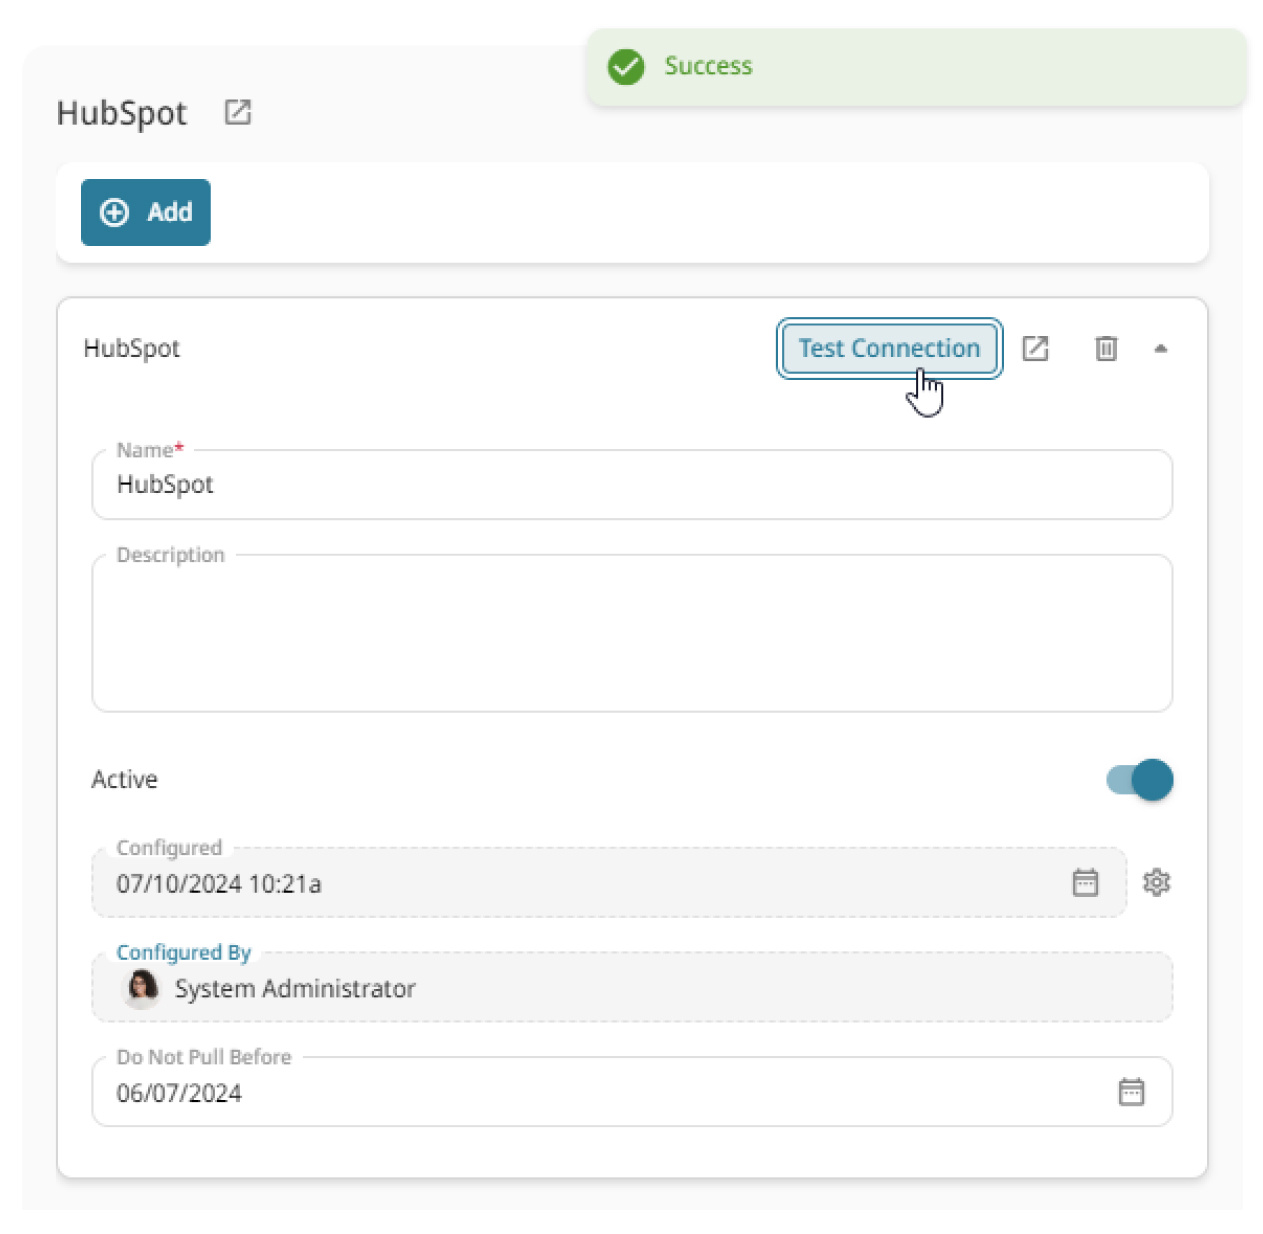Click the Test Connection button
Image resolution: width=1263 pixels, height=1234 pixels.
[x=888, y=348]
